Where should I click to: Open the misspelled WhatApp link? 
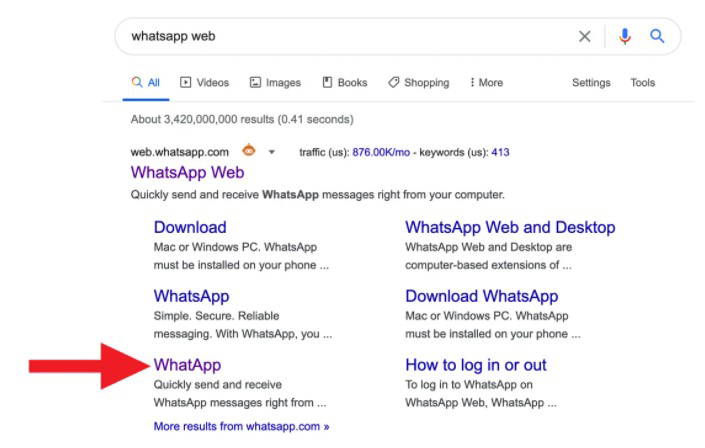pyautogui.click(x=187, y=365)
